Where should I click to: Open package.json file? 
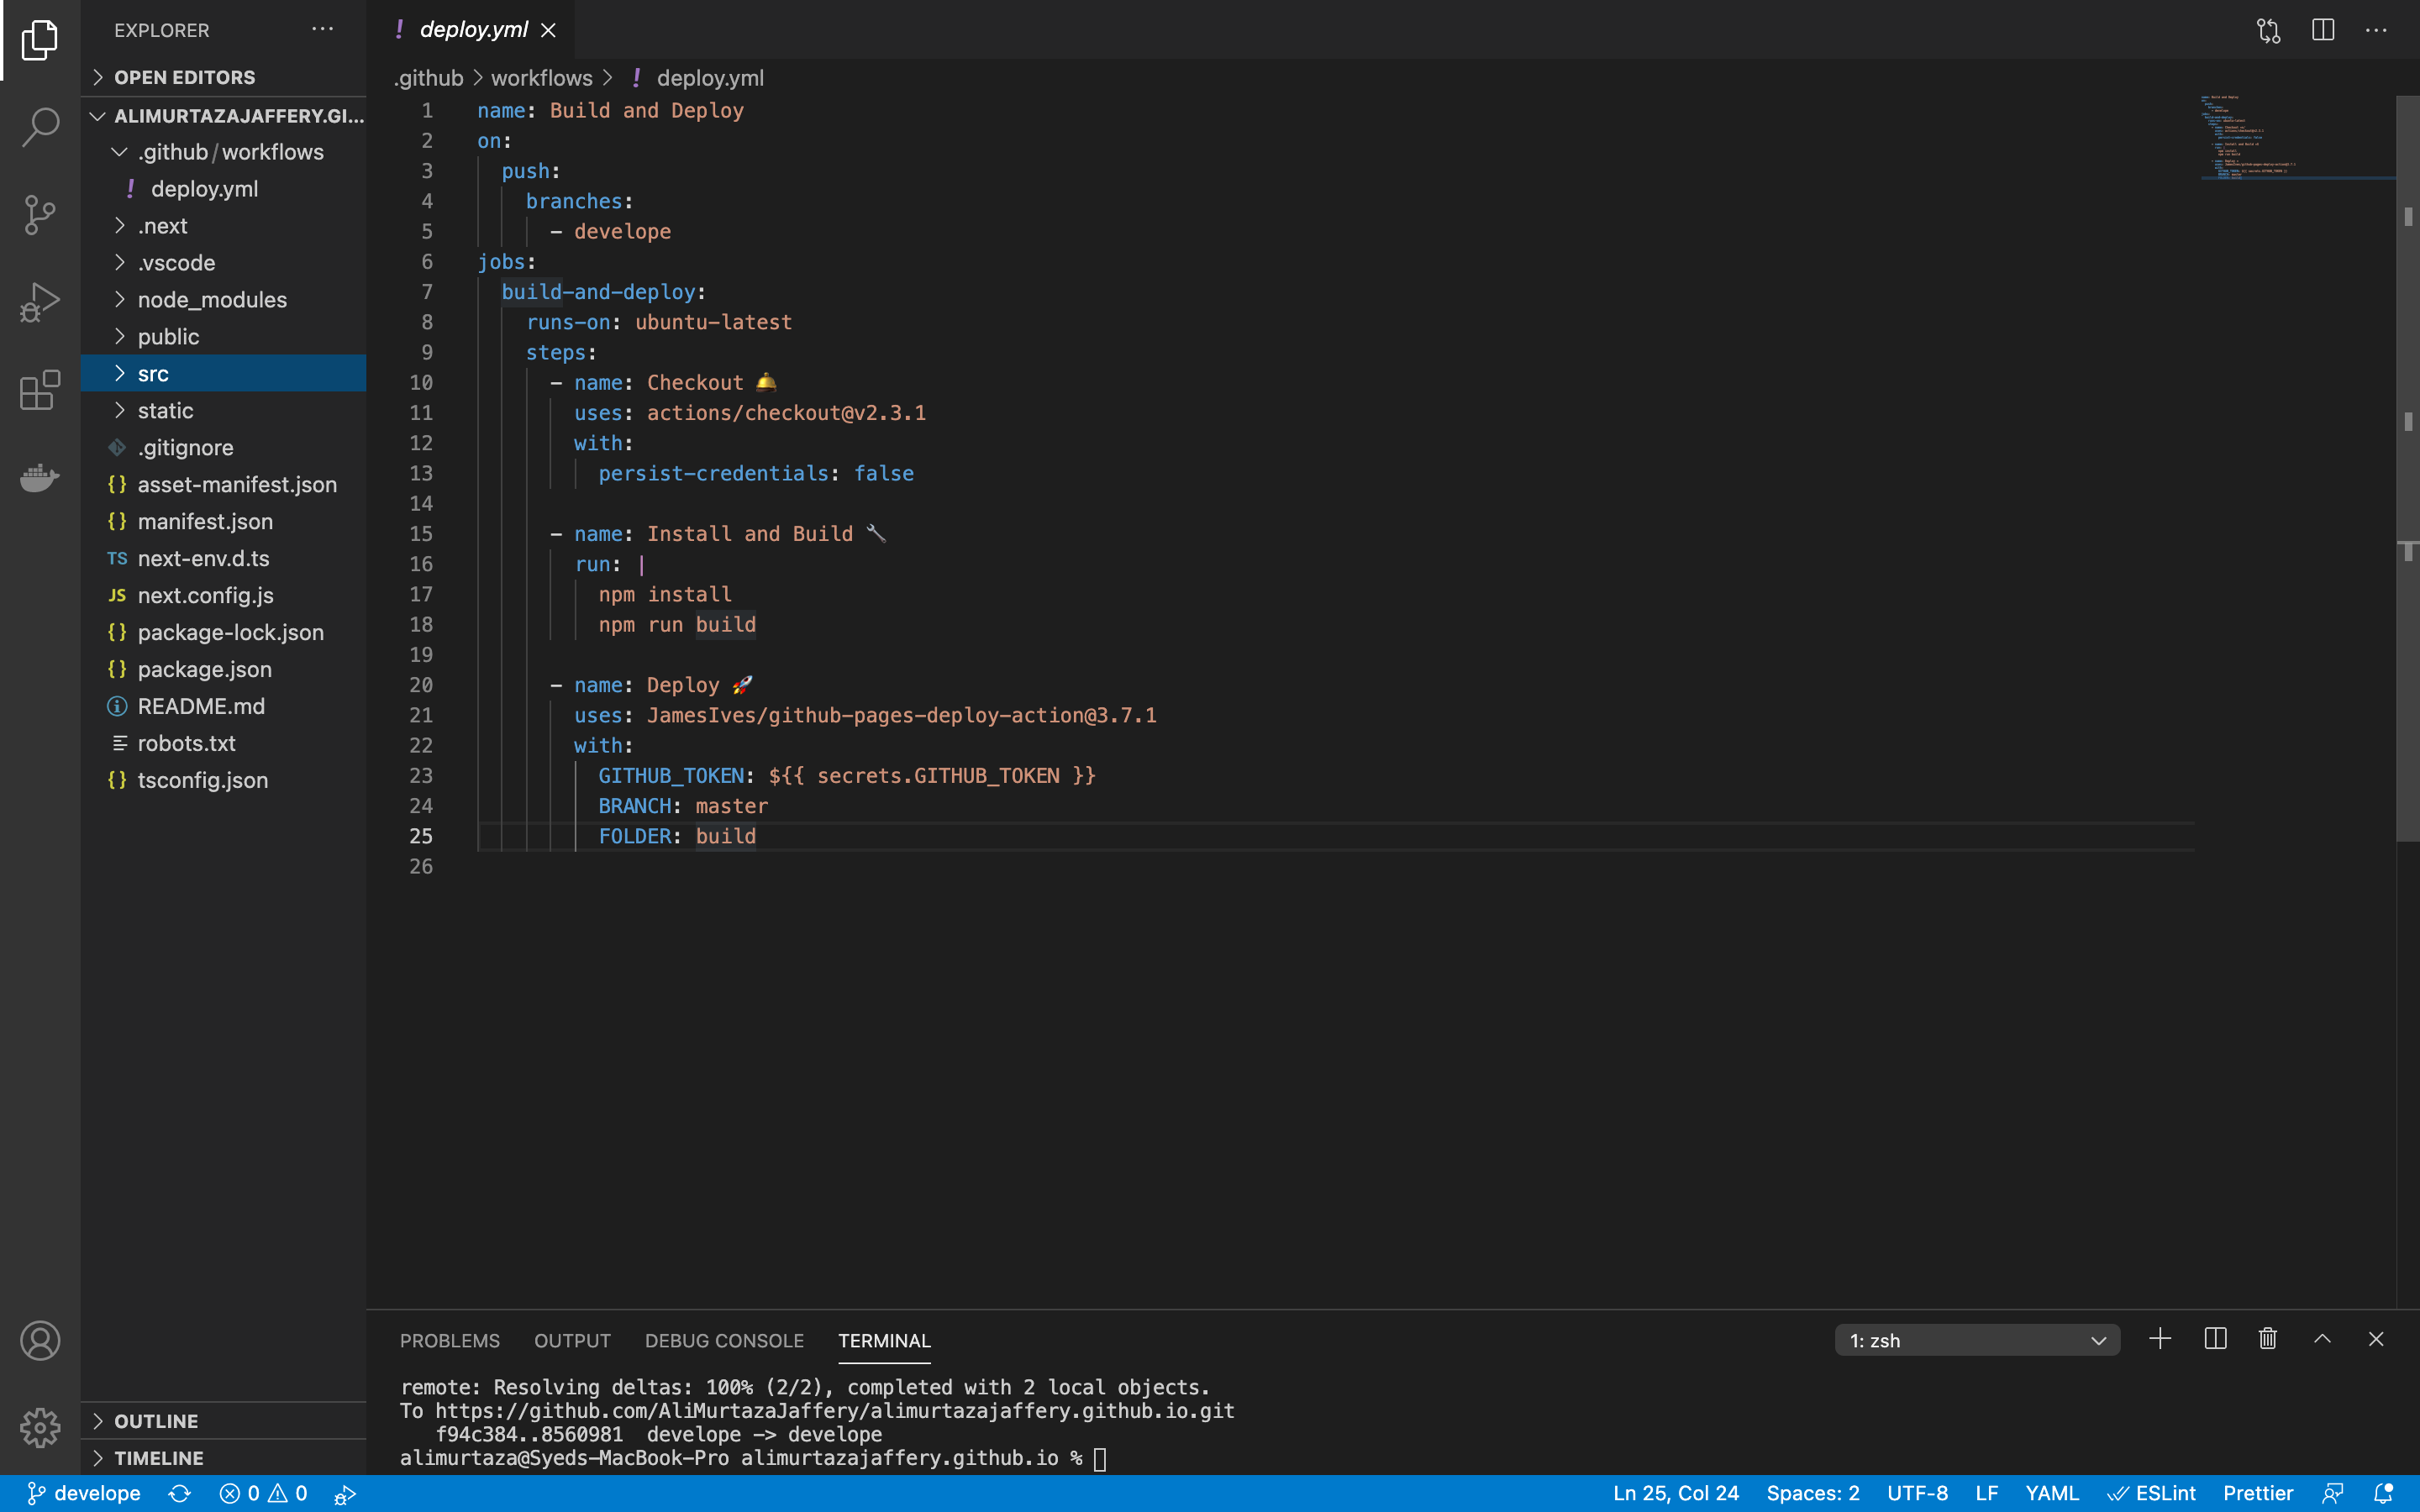click(x=224, y=670)
